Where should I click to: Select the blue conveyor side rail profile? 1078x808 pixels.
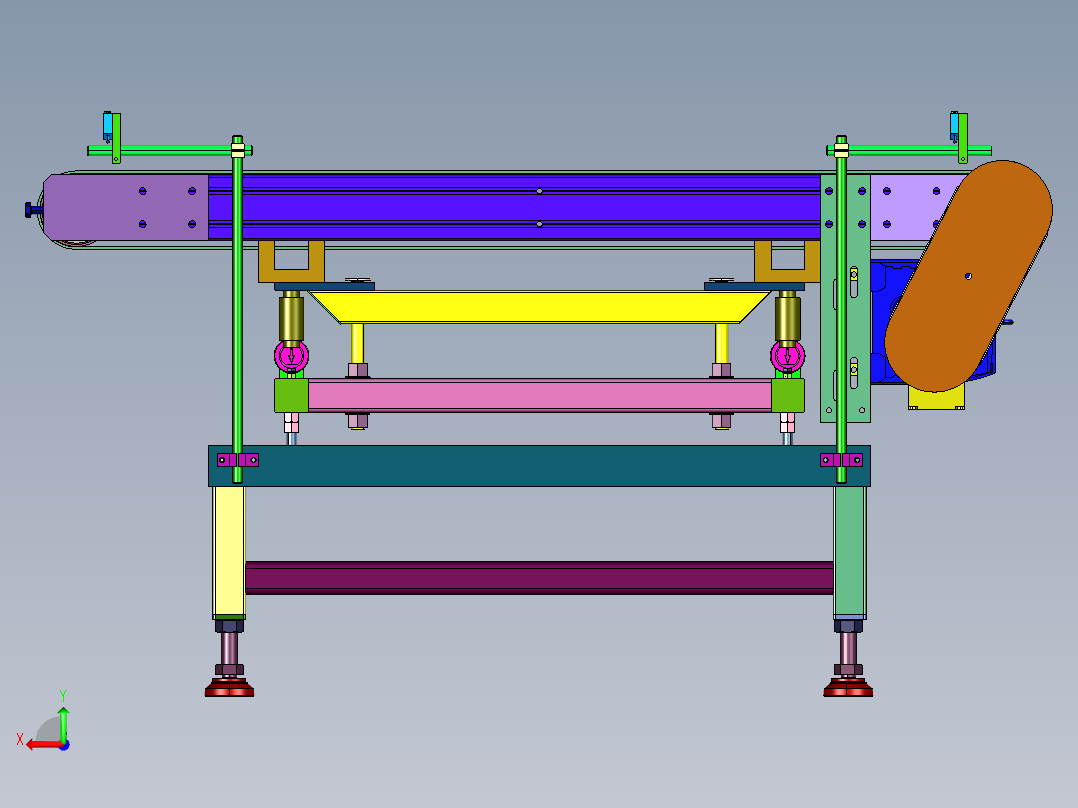coord(520,207)
